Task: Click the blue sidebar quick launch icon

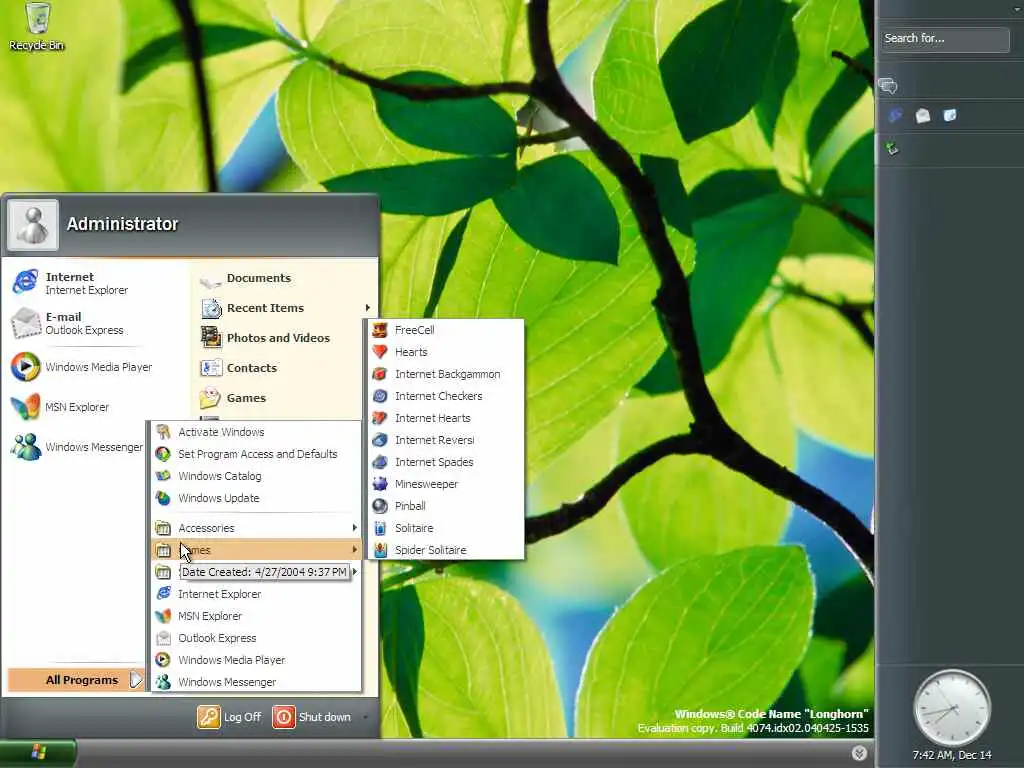Action: [x=895, y=116]
